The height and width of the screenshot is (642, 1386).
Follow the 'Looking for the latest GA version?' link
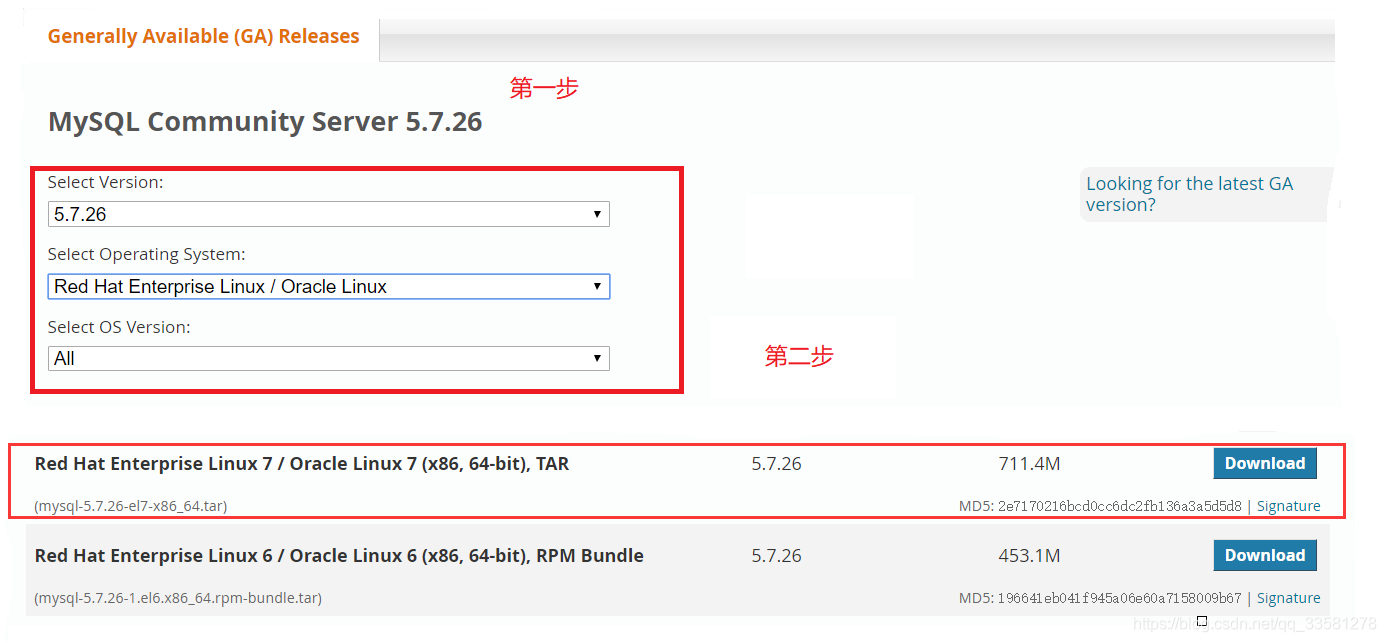point(1190,194)
